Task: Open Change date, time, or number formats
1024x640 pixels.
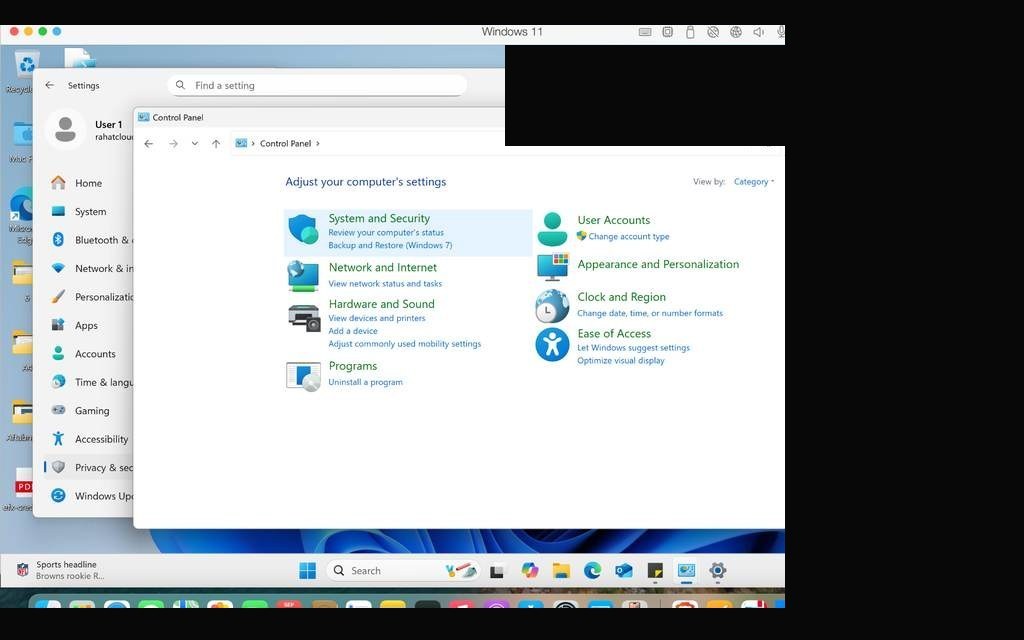Action: click(650, 313)
